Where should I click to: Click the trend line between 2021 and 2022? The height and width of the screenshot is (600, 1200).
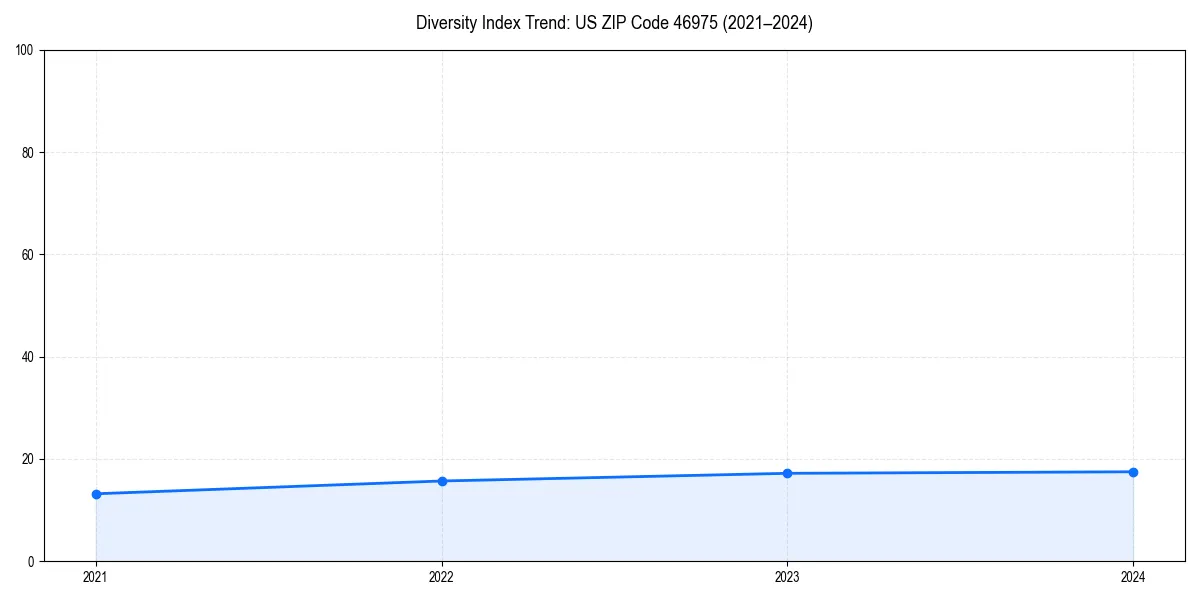pyautogui.click(x=268, y=487)
